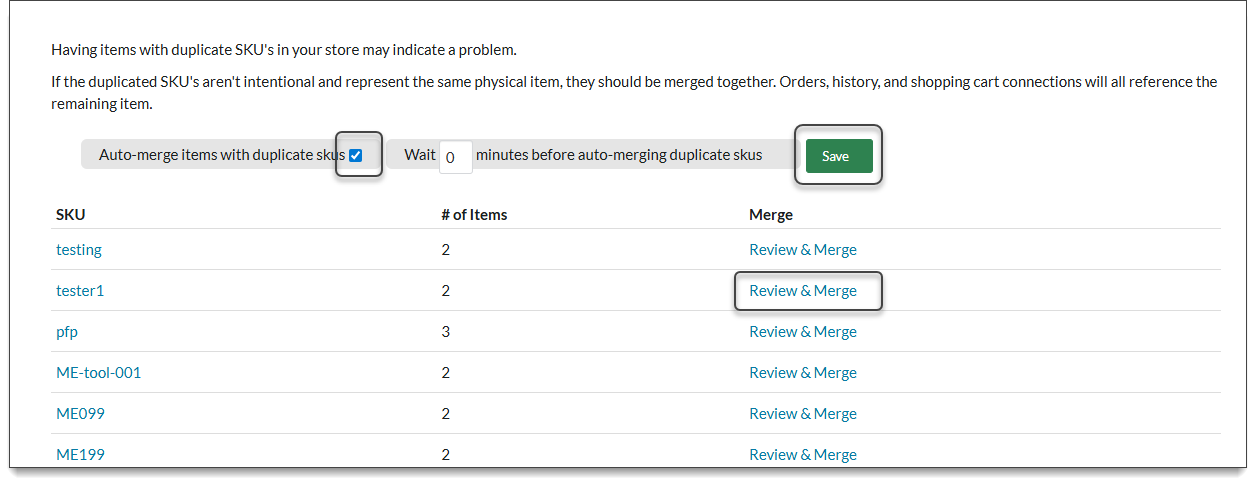Image resolution: width=1256 pixels, height=486 pixels.
Task: Open the tester1 SKU link
Action: (x=80, y=291)
